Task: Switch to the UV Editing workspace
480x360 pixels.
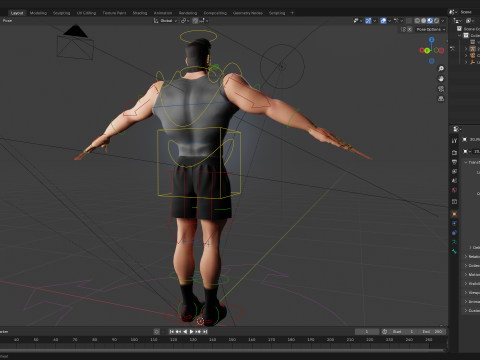Action: [86, 13]
